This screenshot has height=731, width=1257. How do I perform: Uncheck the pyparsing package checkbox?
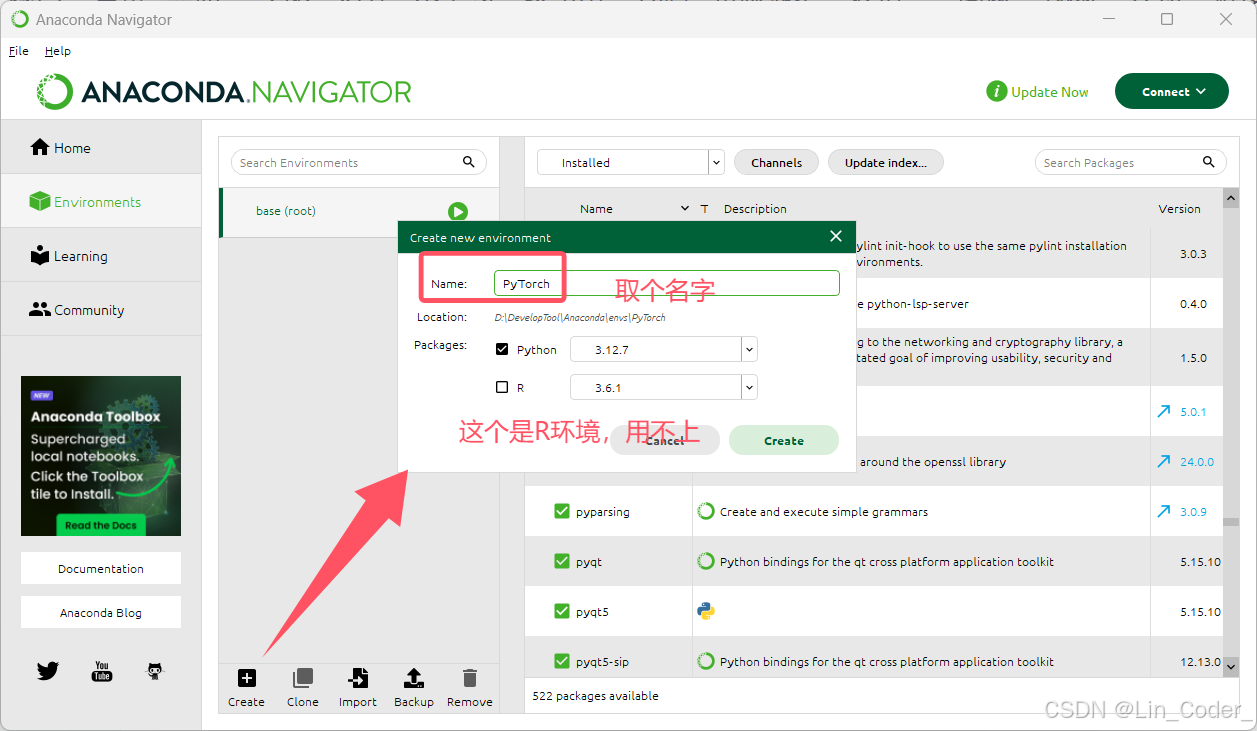click(x=562, y=511)
